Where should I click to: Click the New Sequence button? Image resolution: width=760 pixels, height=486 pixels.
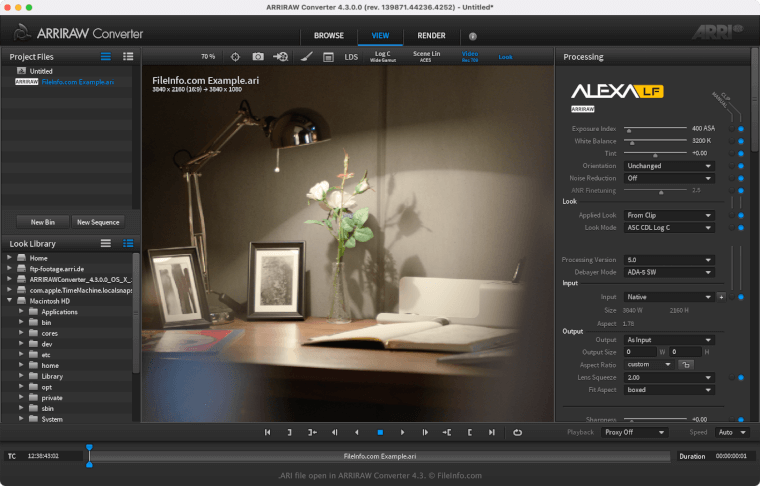[98, 222]
